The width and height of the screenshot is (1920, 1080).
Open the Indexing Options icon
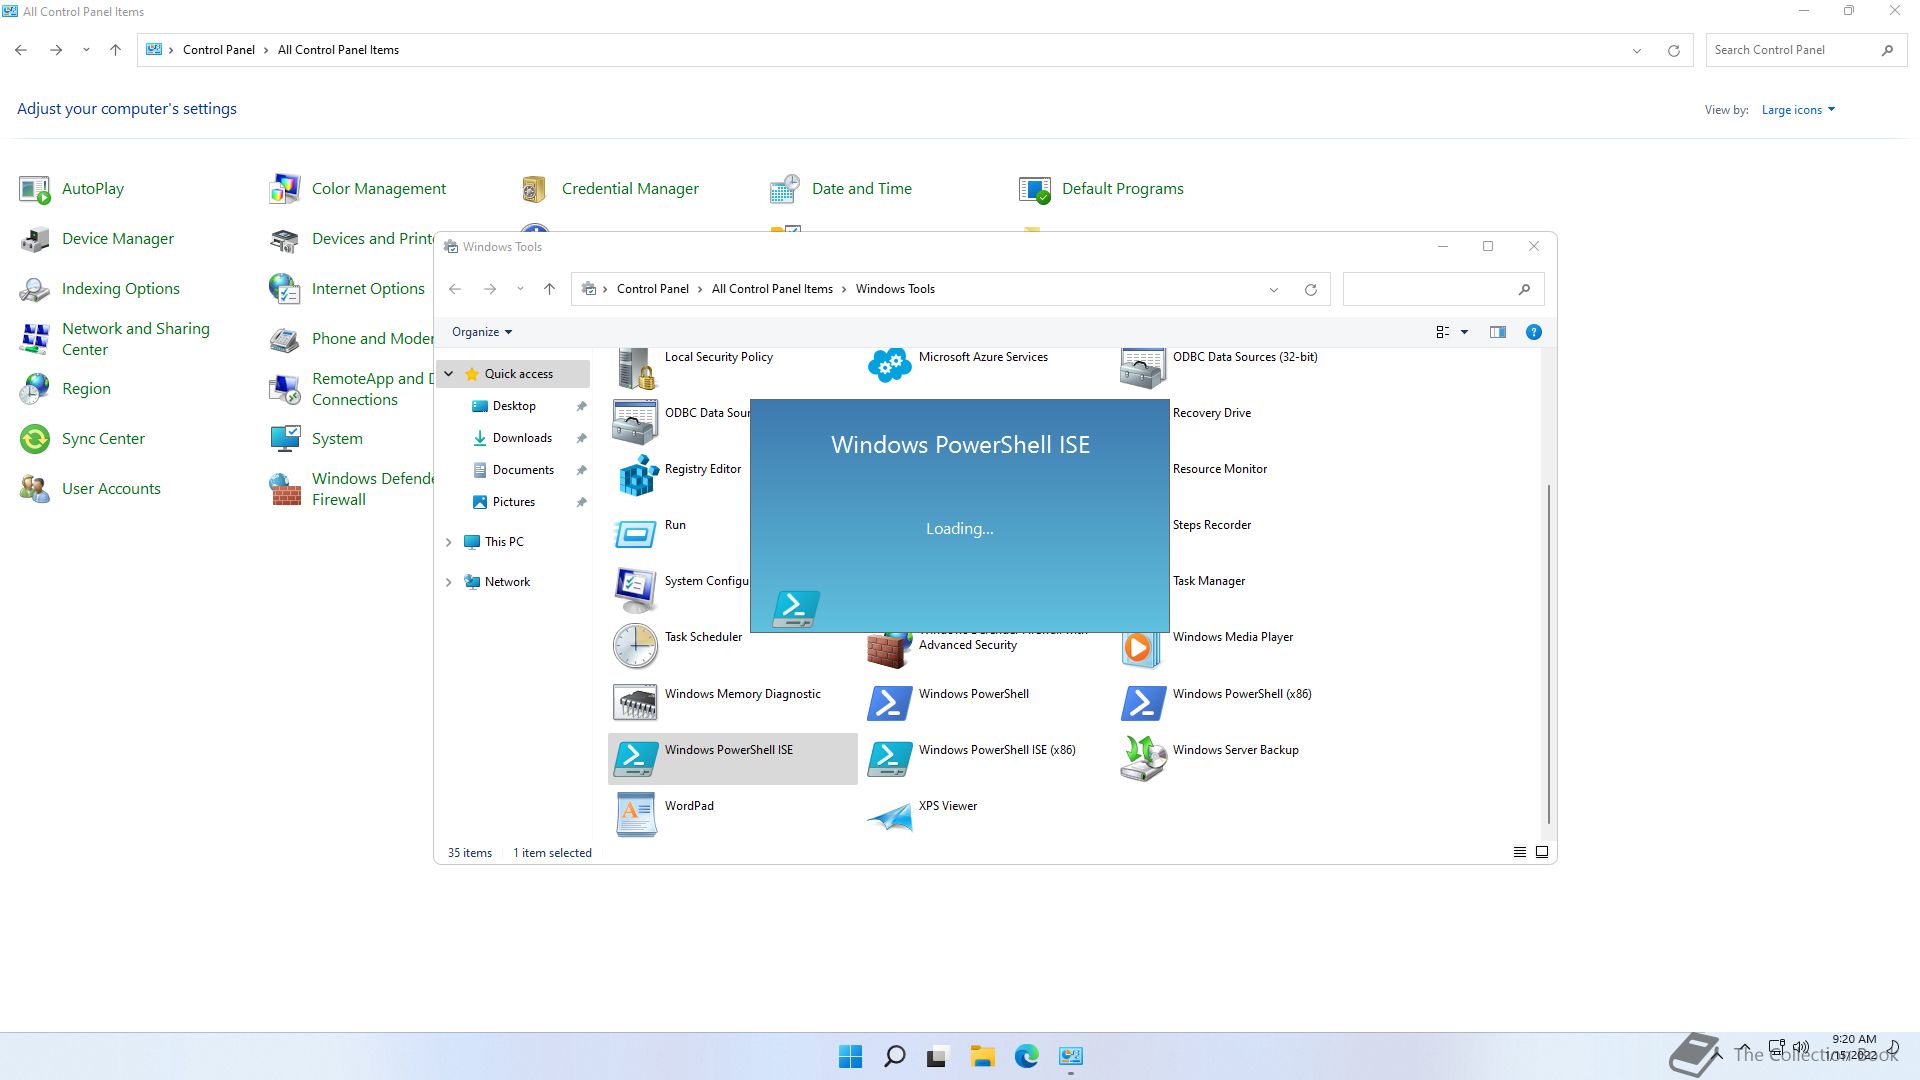pos(34,289)
